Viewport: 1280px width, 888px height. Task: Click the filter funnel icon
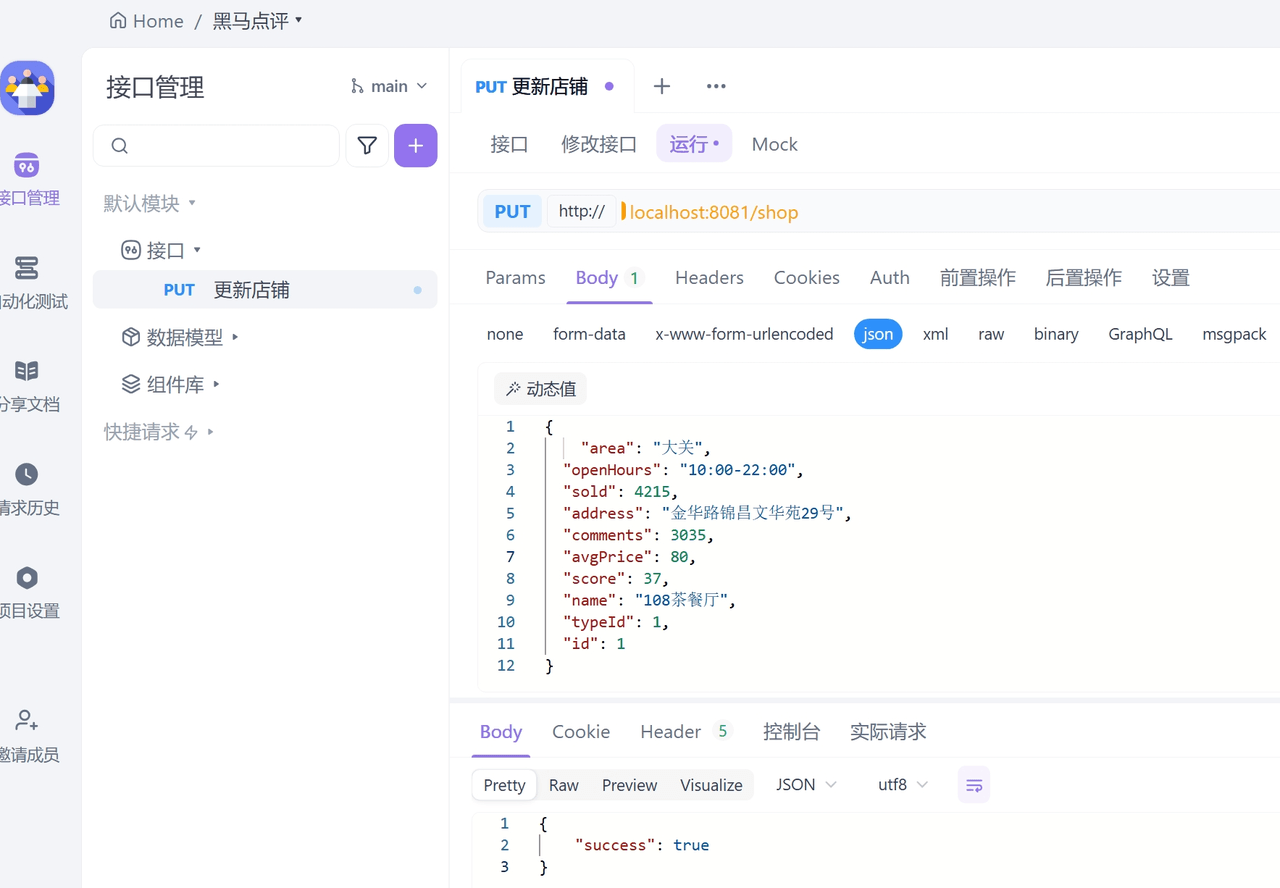(367, 146)
